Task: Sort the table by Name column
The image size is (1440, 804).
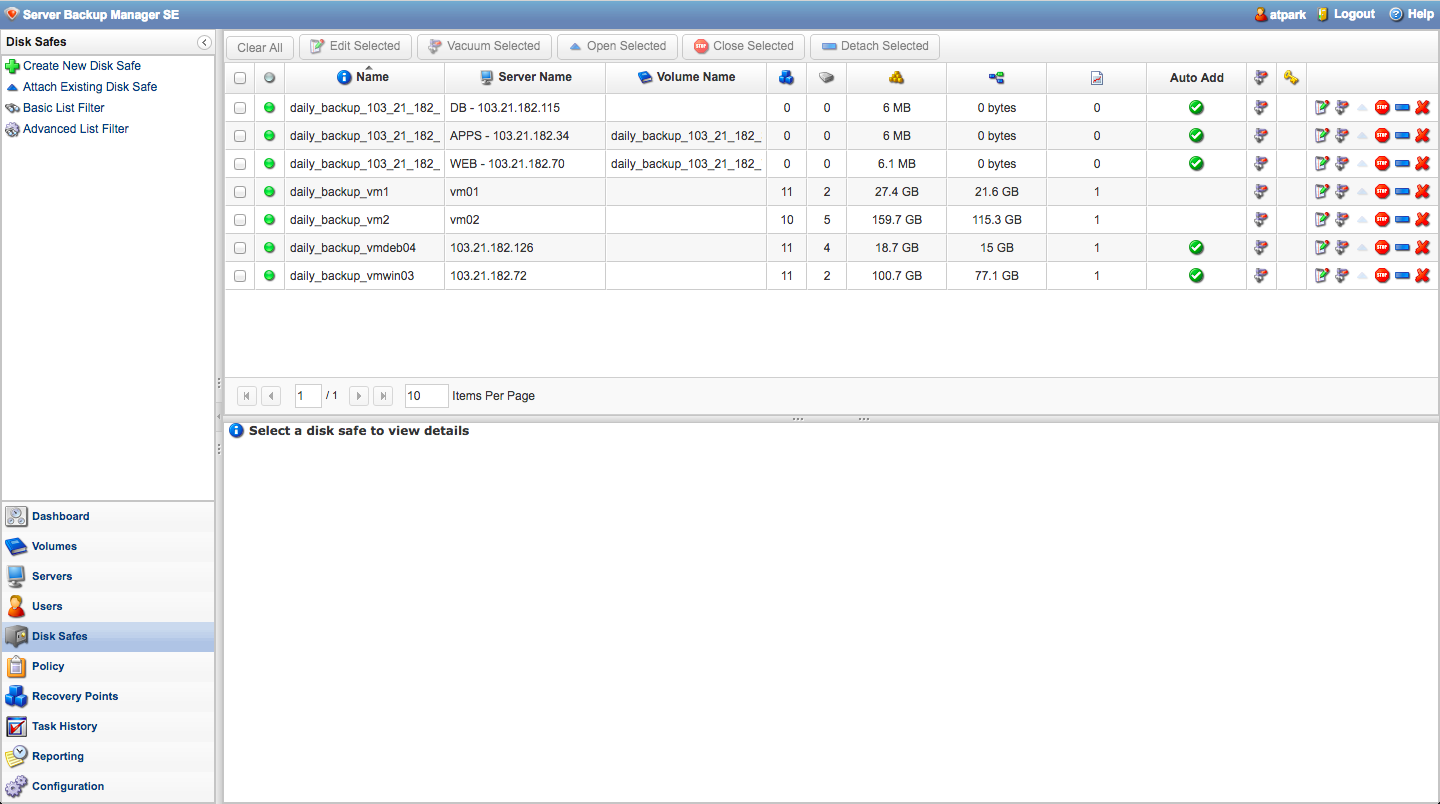Action: (372, 77)
